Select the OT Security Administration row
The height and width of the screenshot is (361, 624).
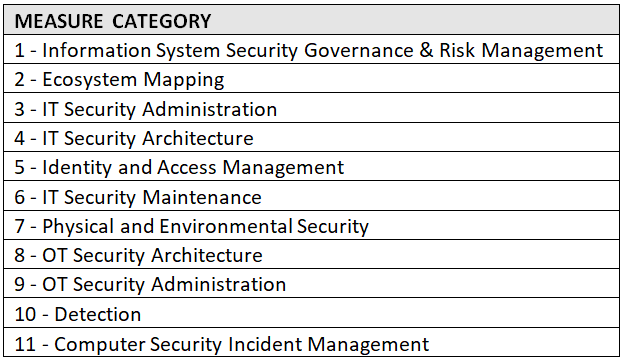coord(312,283)
